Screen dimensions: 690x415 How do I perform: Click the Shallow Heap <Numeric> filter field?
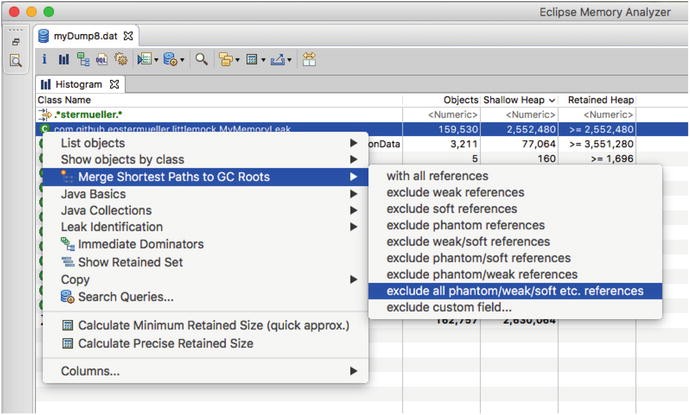click(x=519, y=115)
